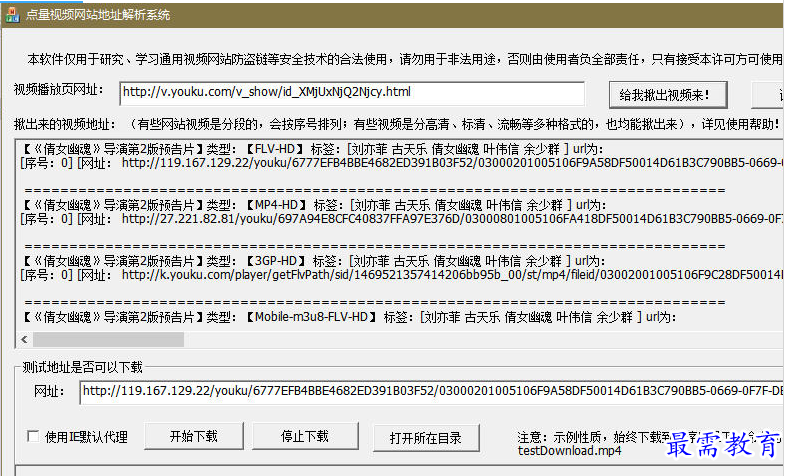Viewport: 788px width, 476px height.
Task: Click the horizontal scrollbar left arrow
Action: coord(25,339)
